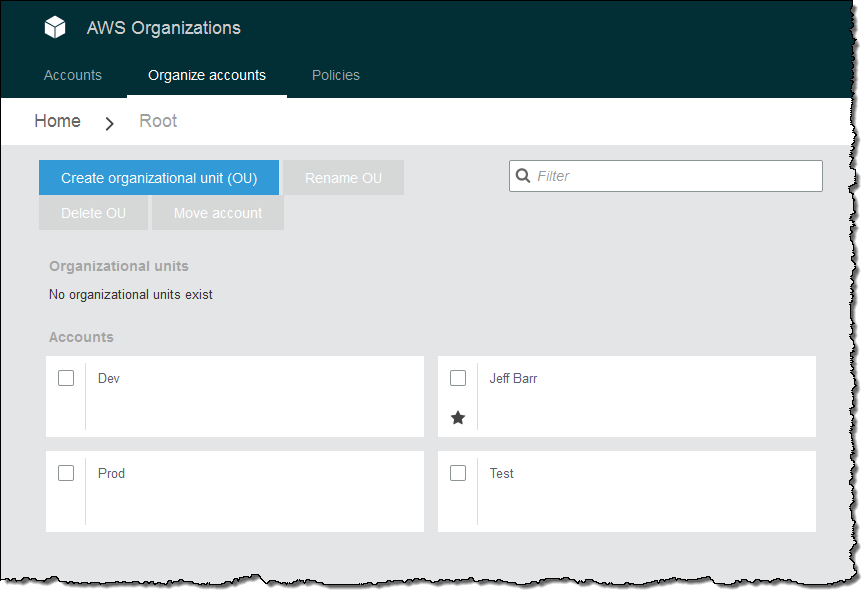Click the star icon on Jeff Barr account
867x595 pixels.
click(x=458, y=418)
